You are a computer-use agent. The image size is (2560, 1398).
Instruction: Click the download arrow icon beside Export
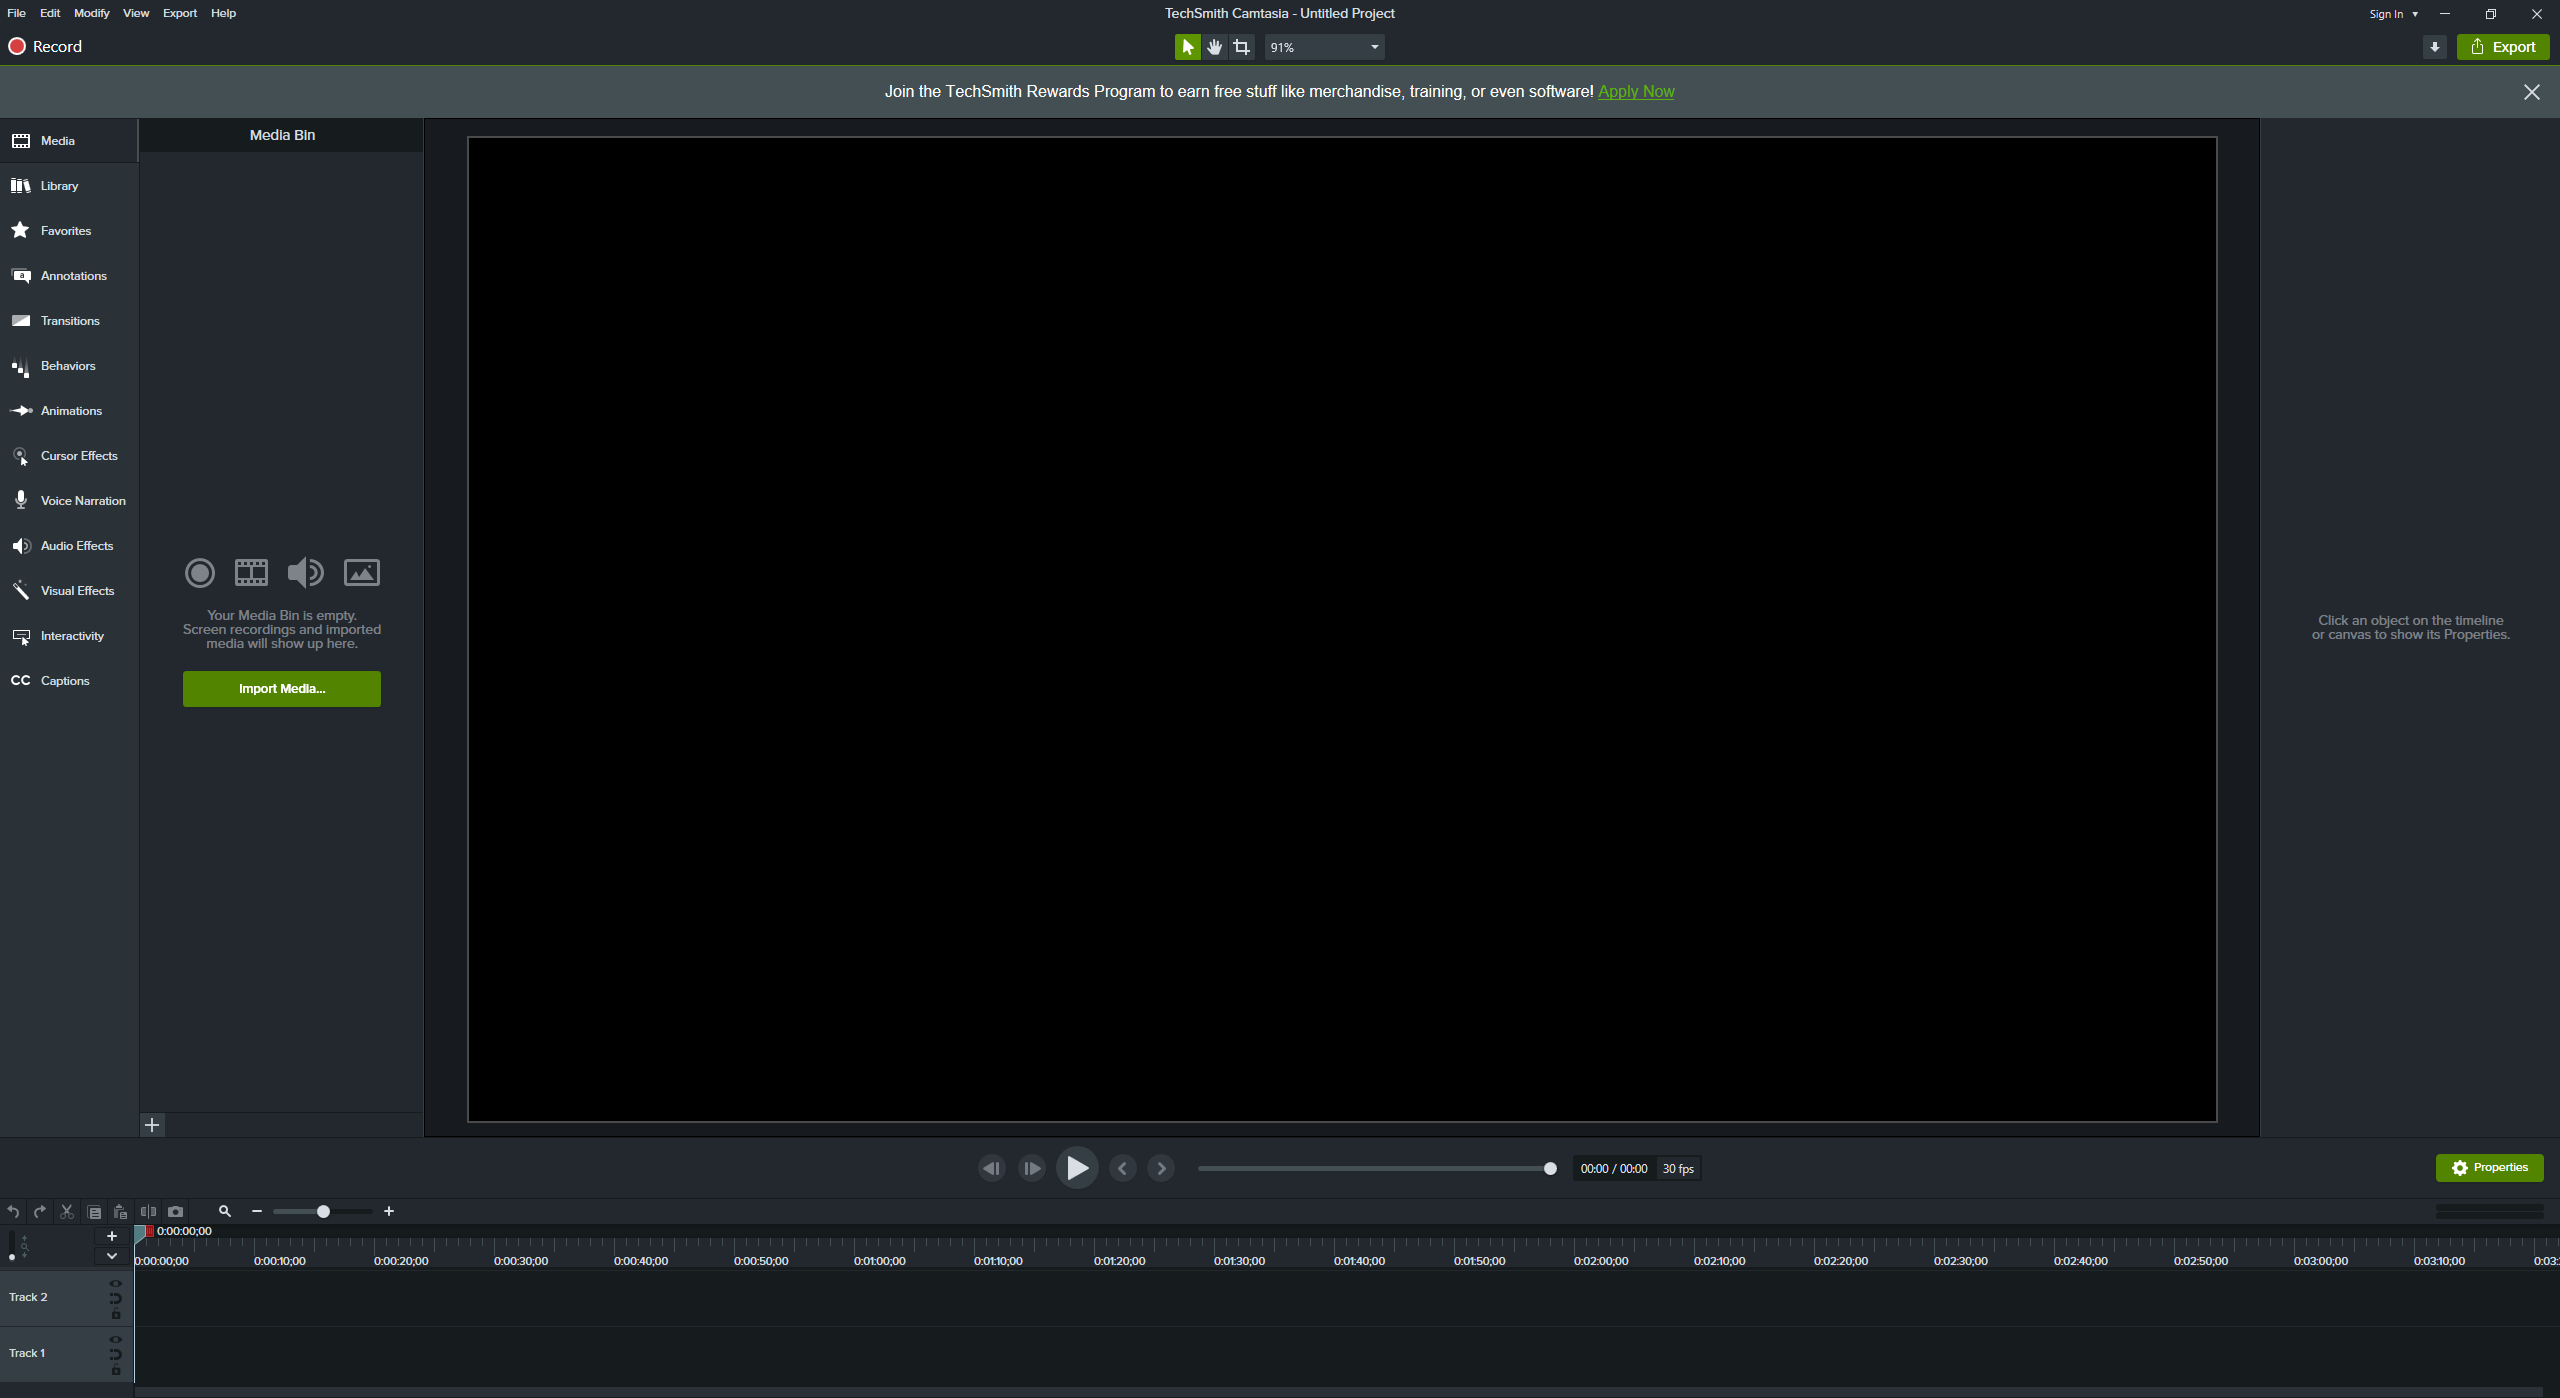click(2434, 47)
